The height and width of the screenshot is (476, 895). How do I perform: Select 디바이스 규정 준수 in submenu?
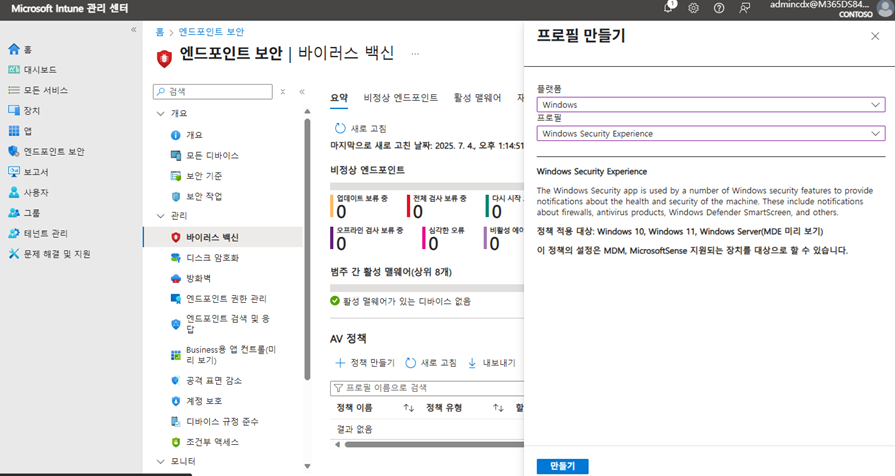pos(214,422)
